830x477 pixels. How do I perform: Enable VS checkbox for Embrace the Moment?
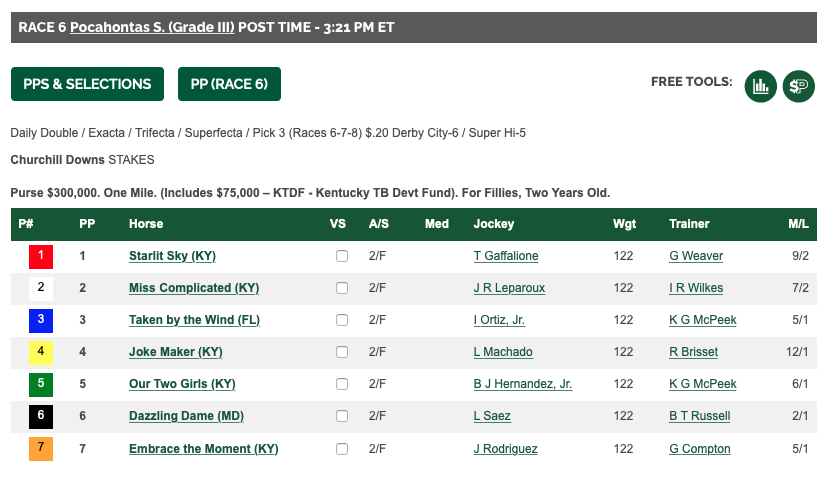(x=342, y=449)
